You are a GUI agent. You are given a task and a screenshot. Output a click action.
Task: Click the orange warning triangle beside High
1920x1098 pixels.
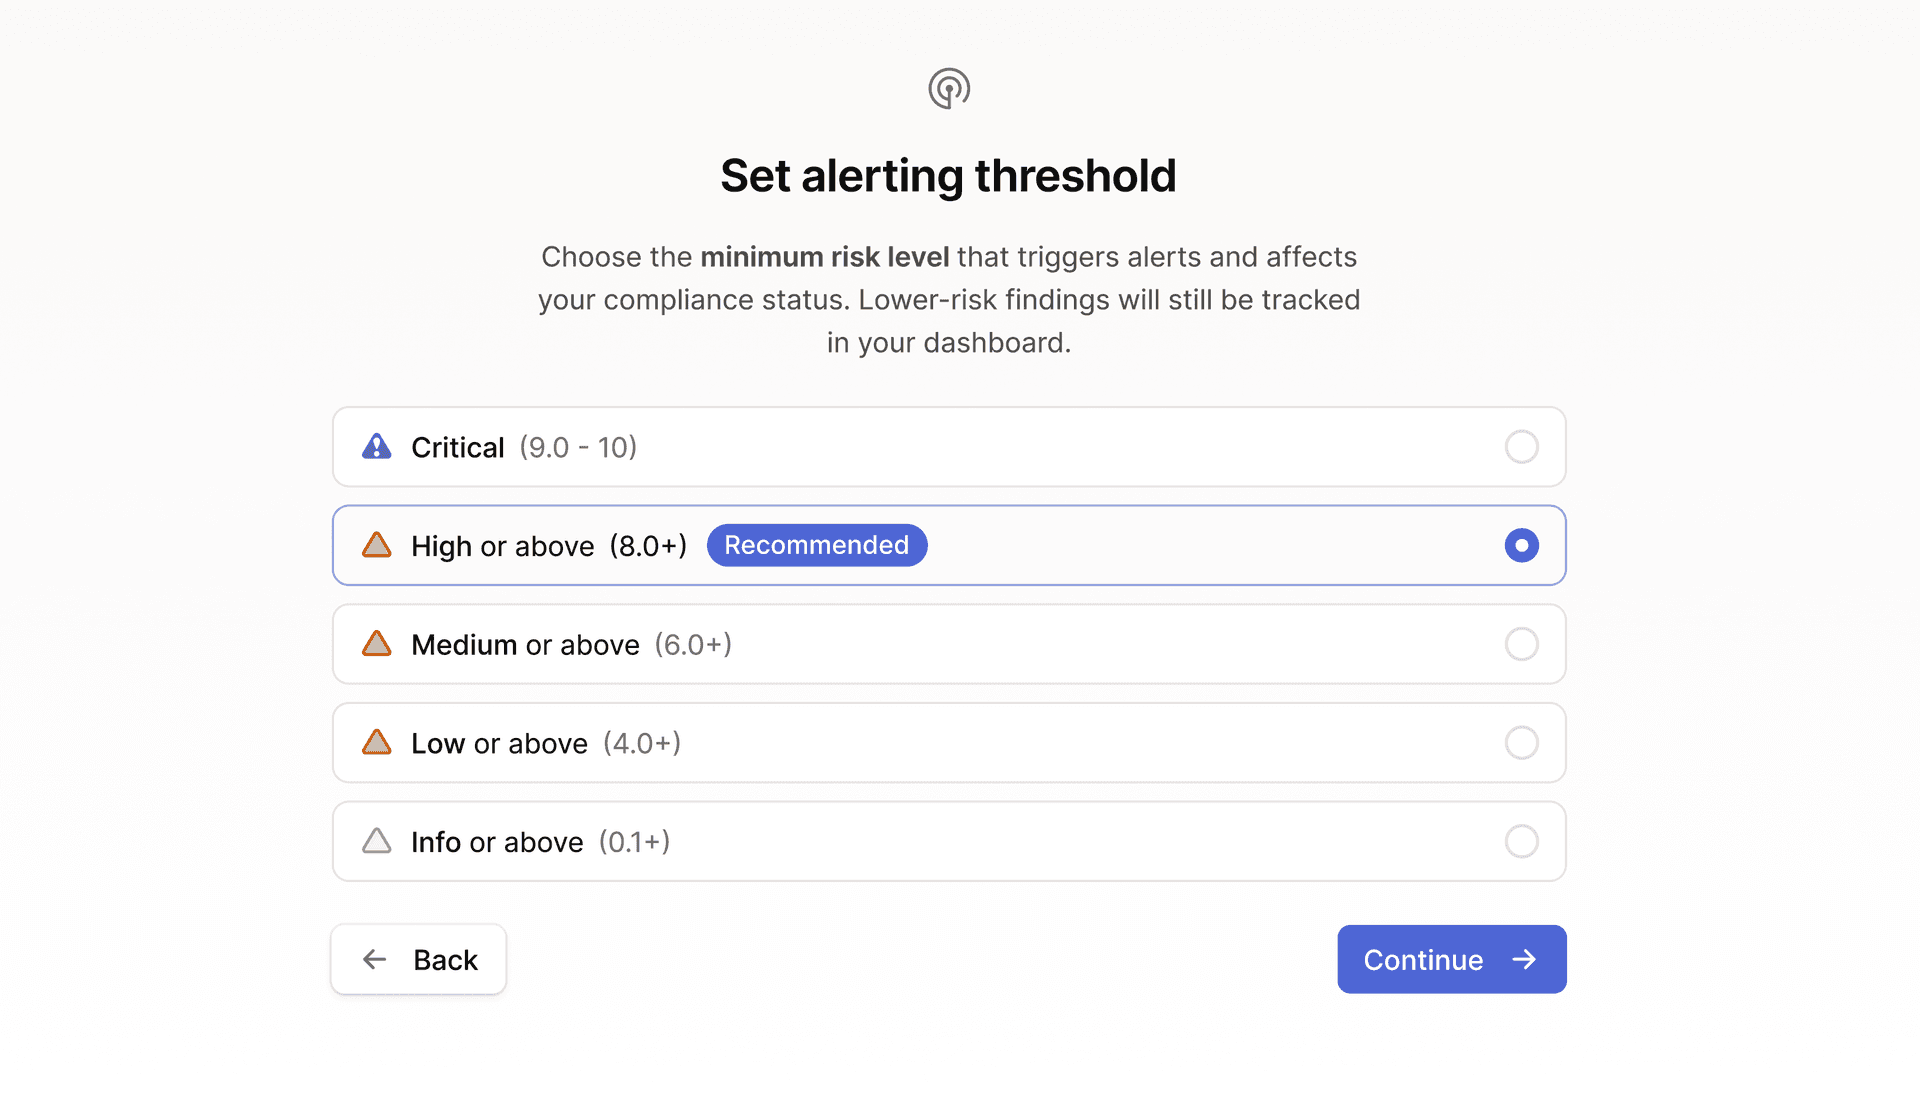click(376, 545)
